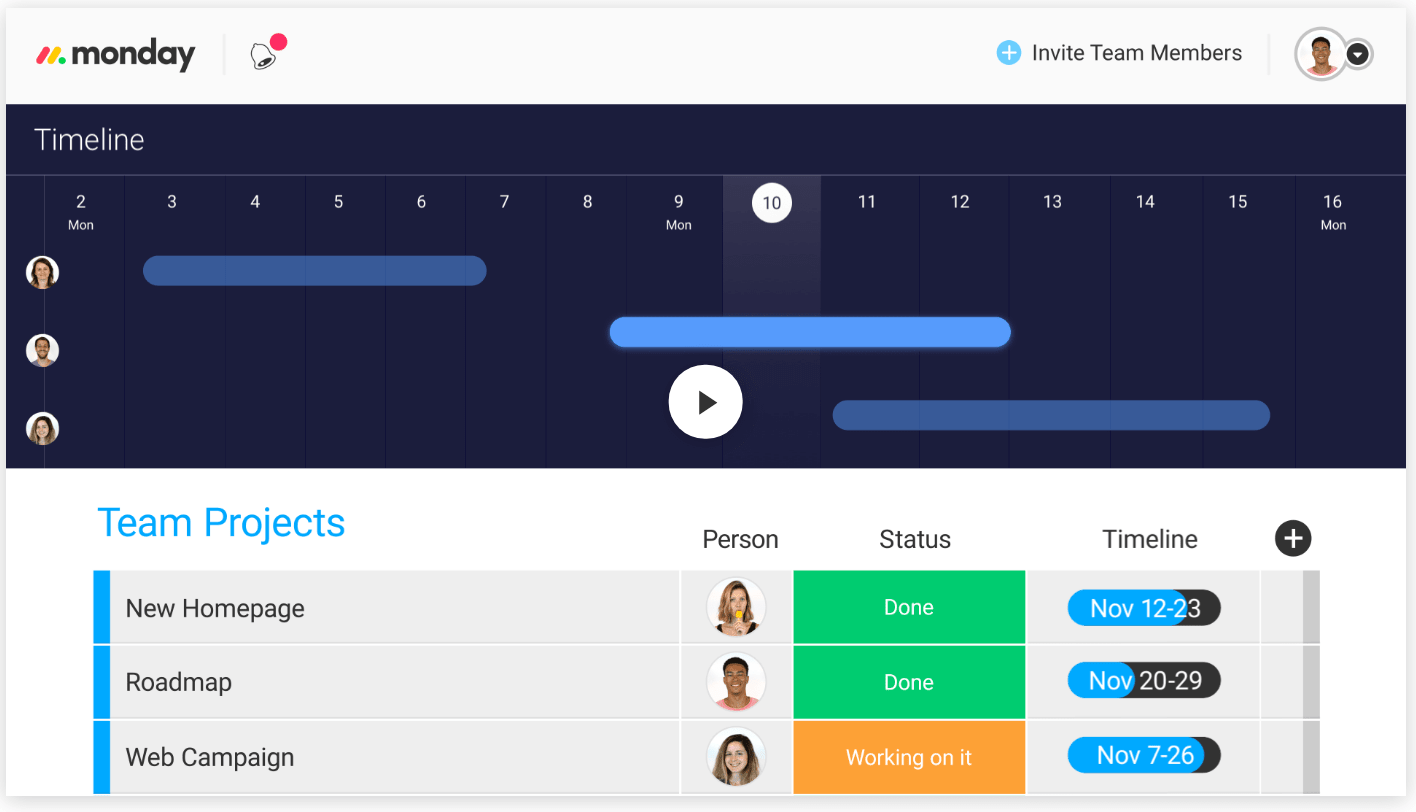Click the Web Campaign person avatar
Screen dimensions: 1416x812
tap(736, 757)
